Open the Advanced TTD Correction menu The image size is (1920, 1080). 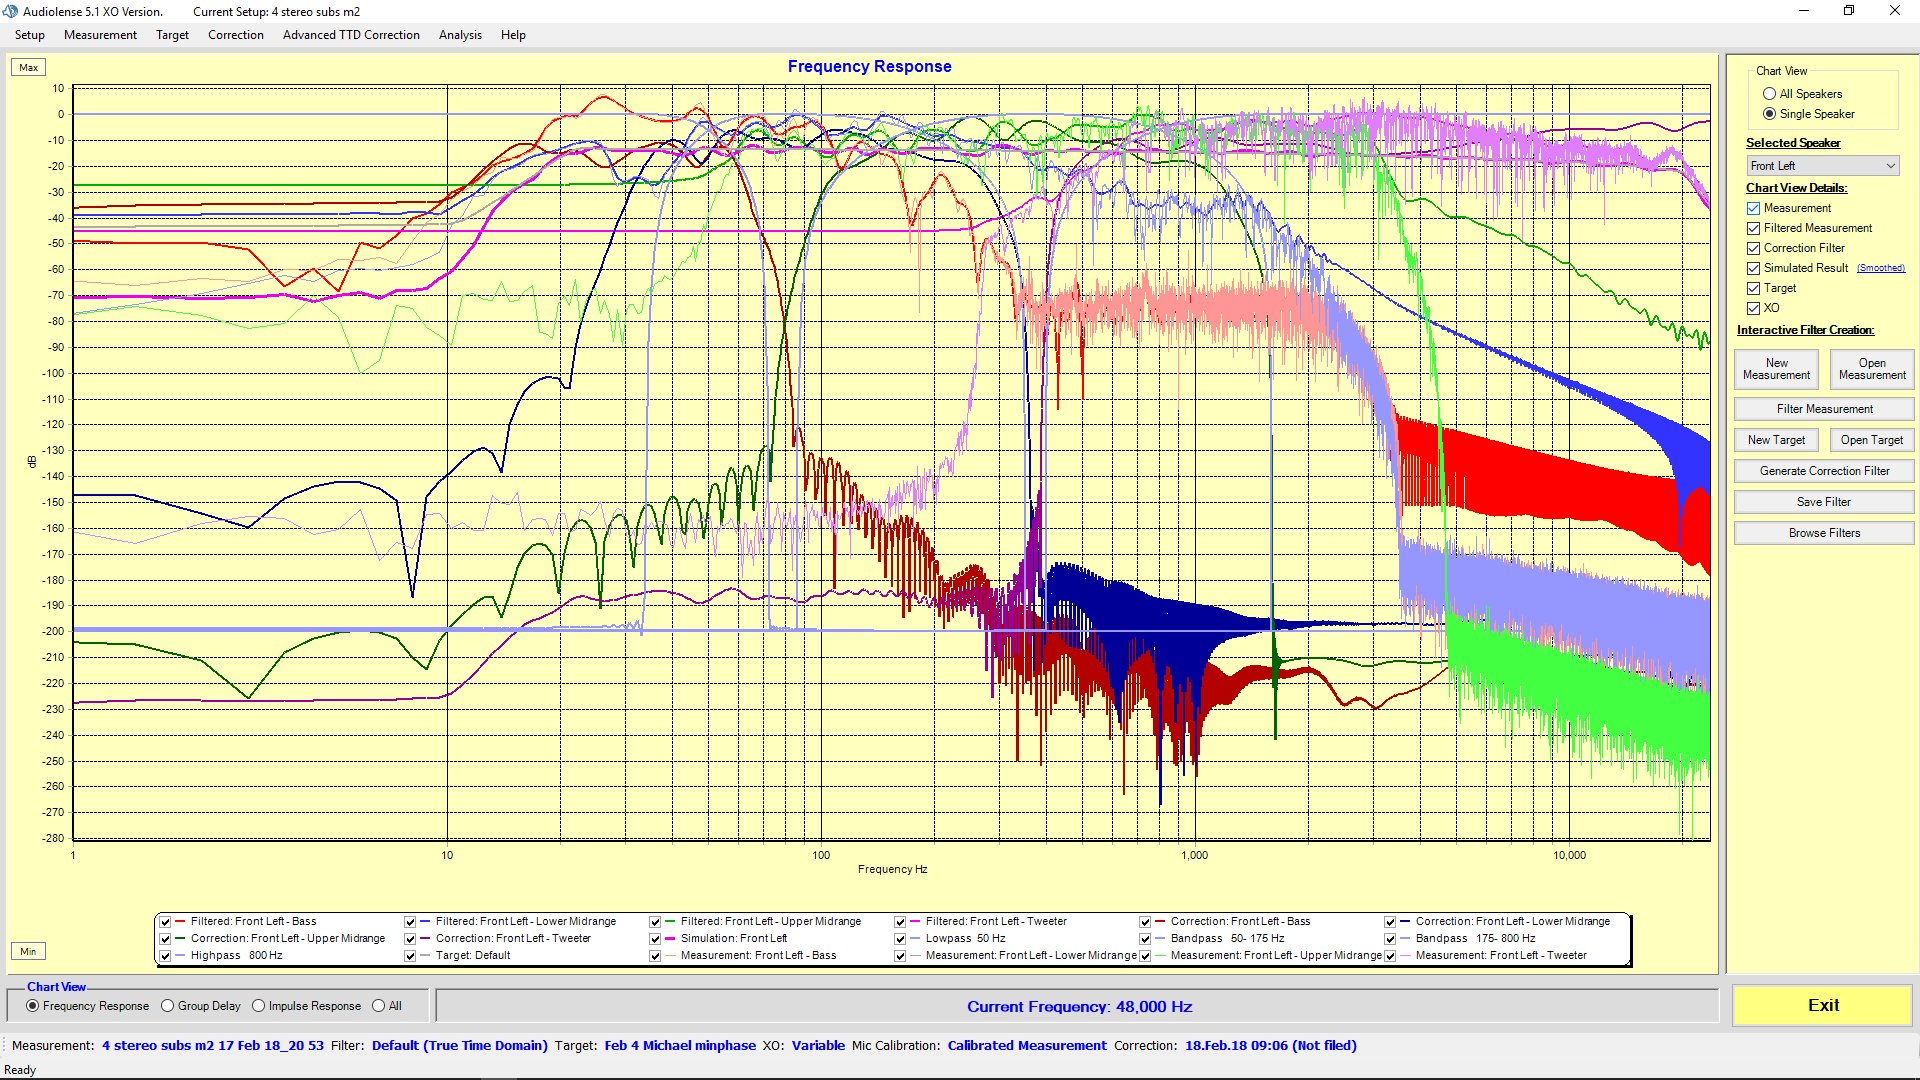tap(351, 35)
